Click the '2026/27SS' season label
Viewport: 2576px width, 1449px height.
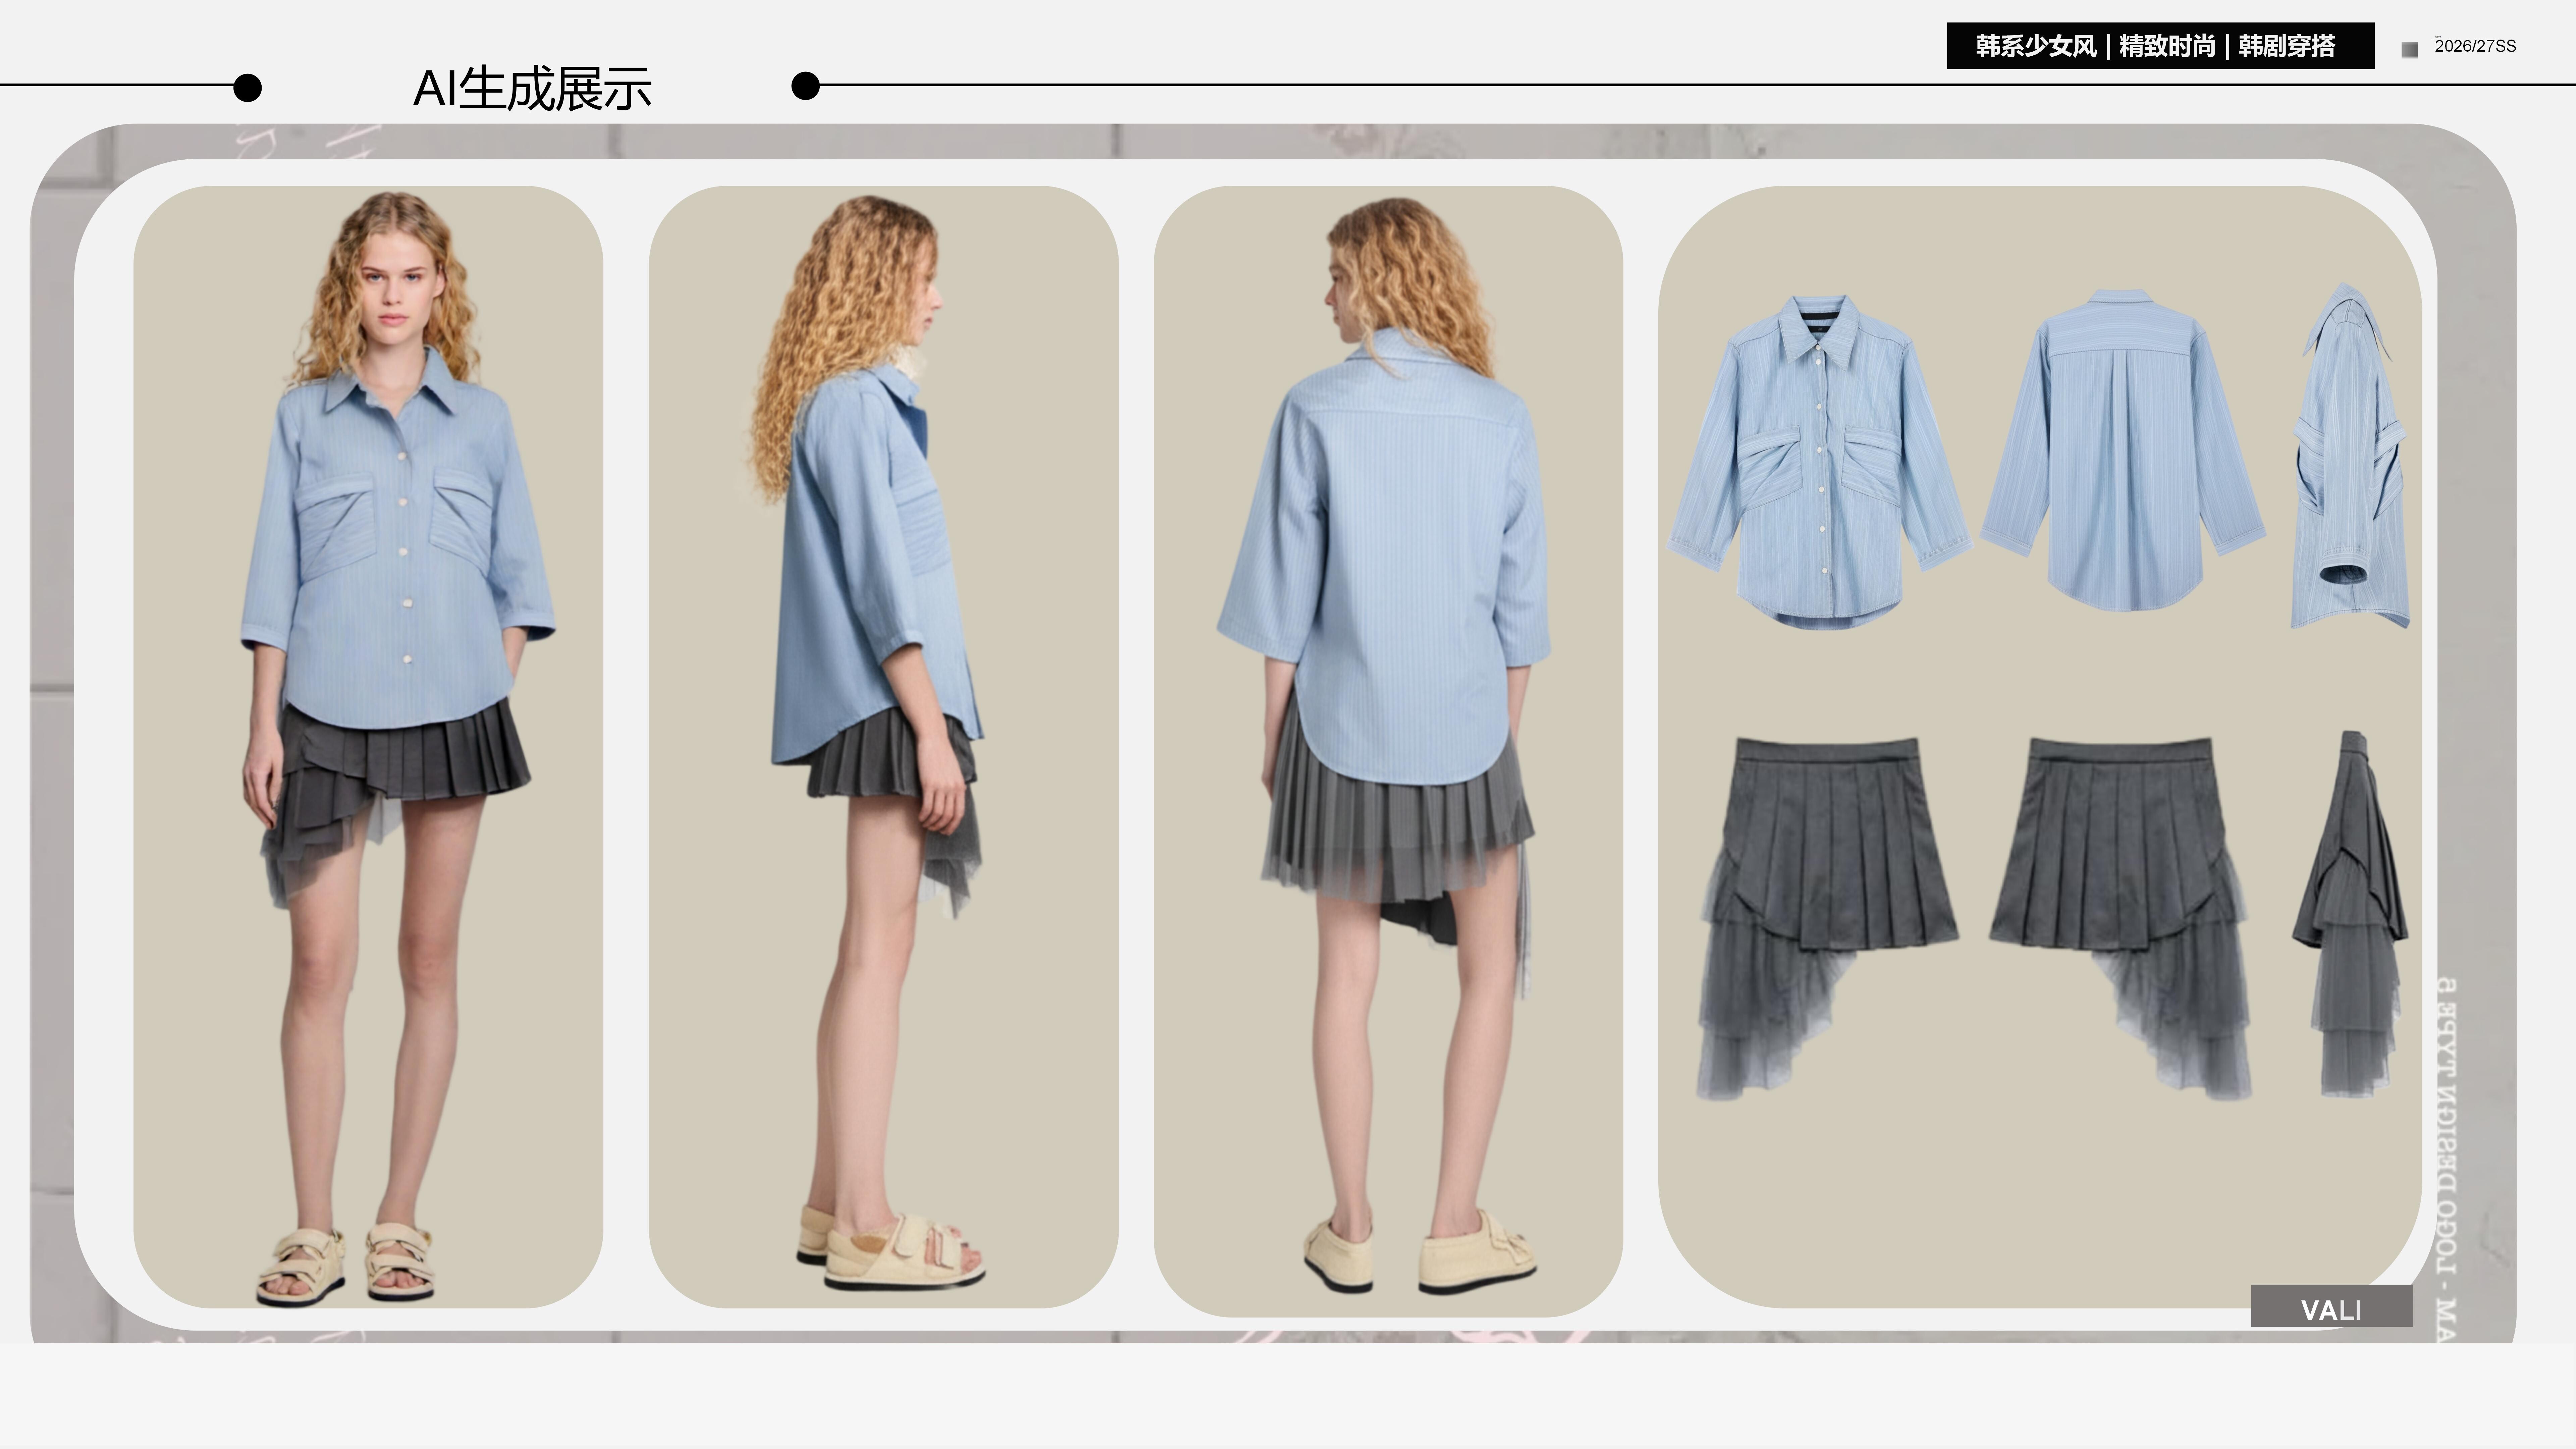pos(2475,46)
